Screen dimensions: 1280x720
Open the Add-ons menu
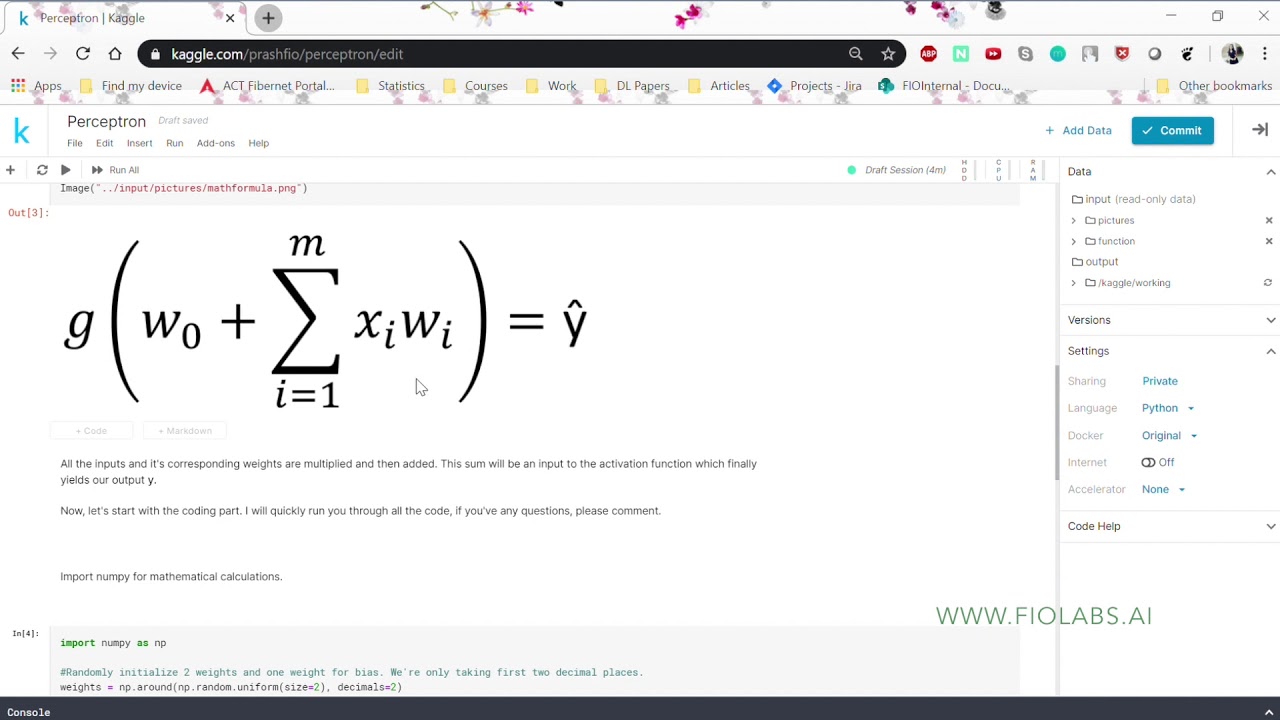click(x=216, y=143)
